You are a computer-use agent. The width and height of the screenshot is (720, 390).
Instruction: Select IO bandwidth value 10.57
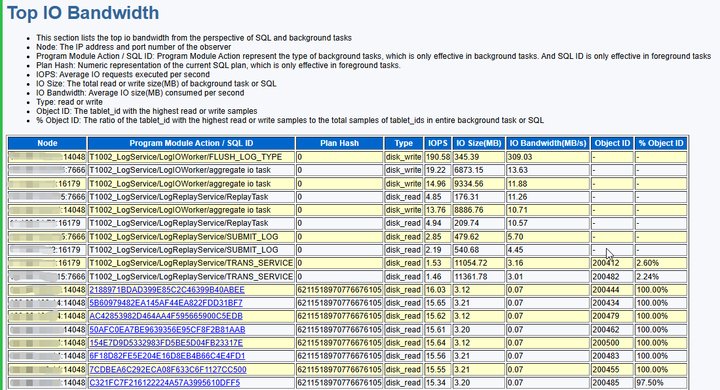518,223
